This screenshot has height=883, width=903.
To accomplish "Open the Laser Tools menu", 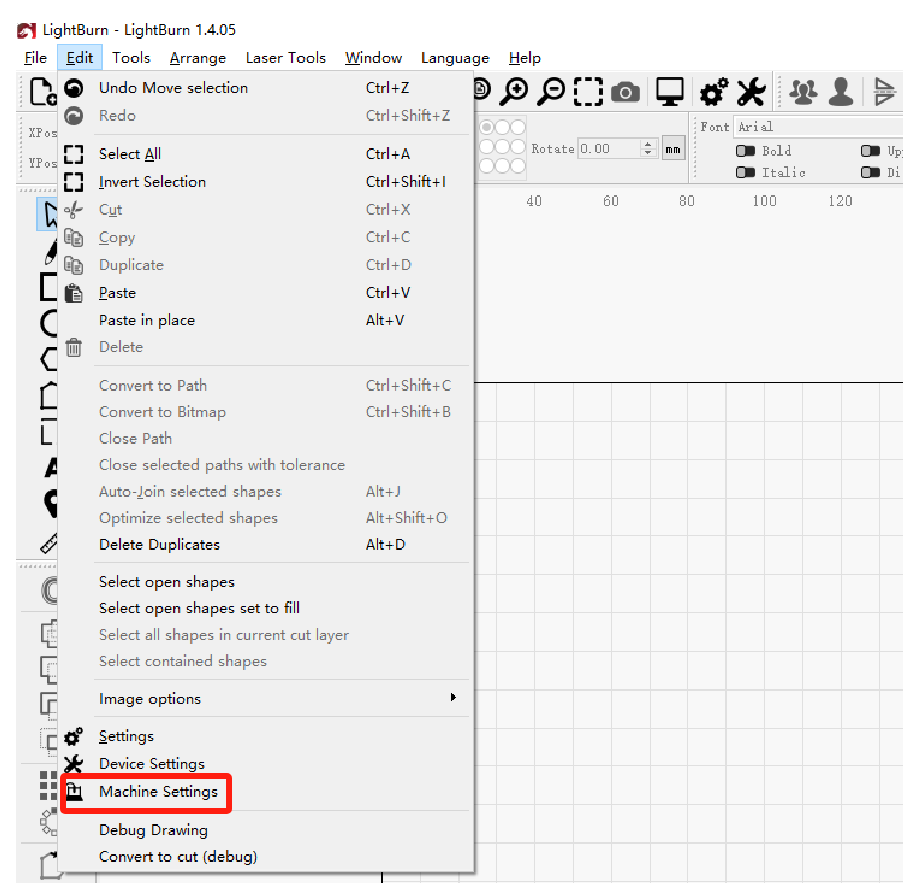I will pos(285,58).
